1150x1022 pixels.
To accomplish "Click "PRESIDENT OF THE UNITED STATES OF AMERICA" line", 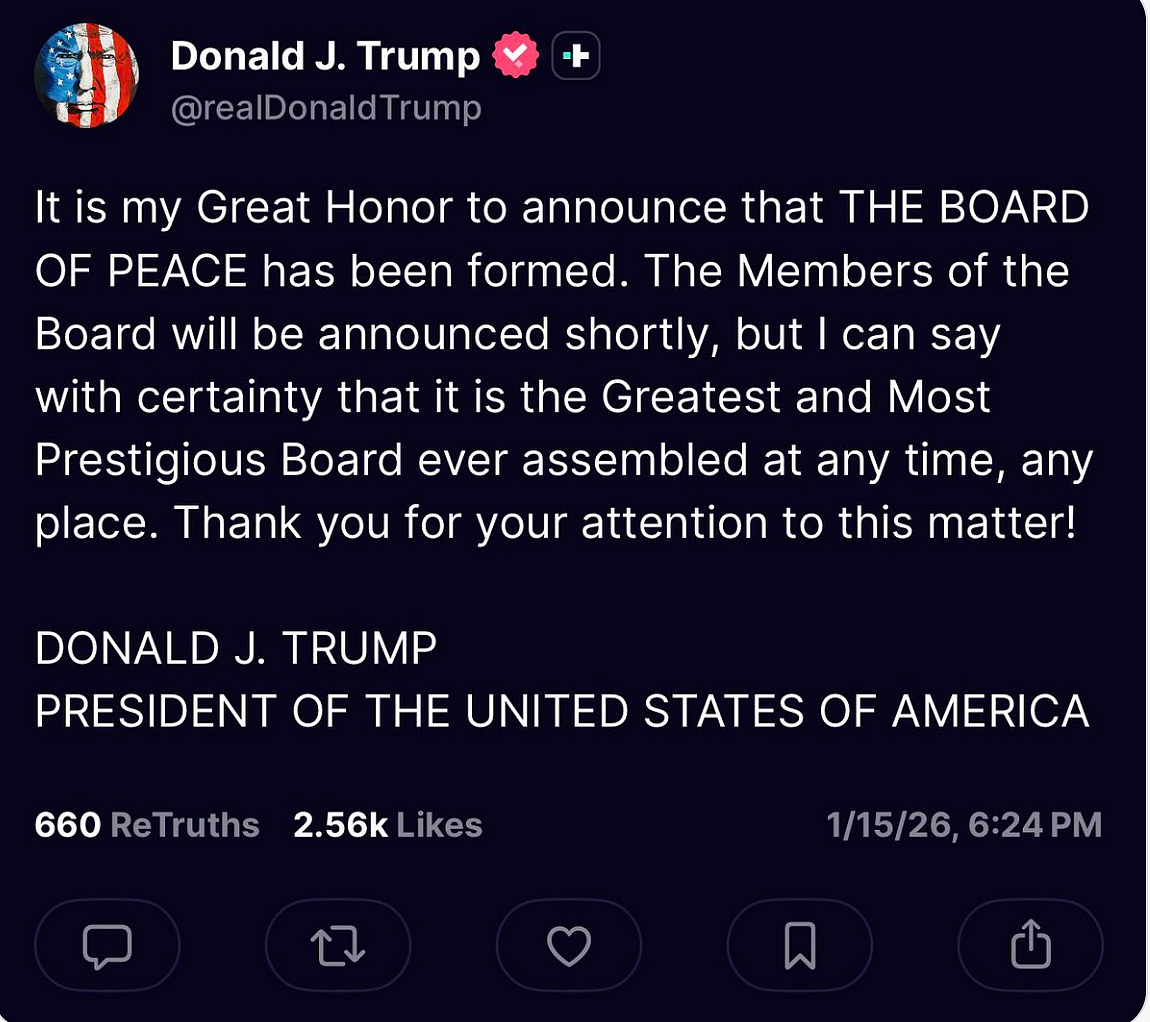I will point(562,712).
